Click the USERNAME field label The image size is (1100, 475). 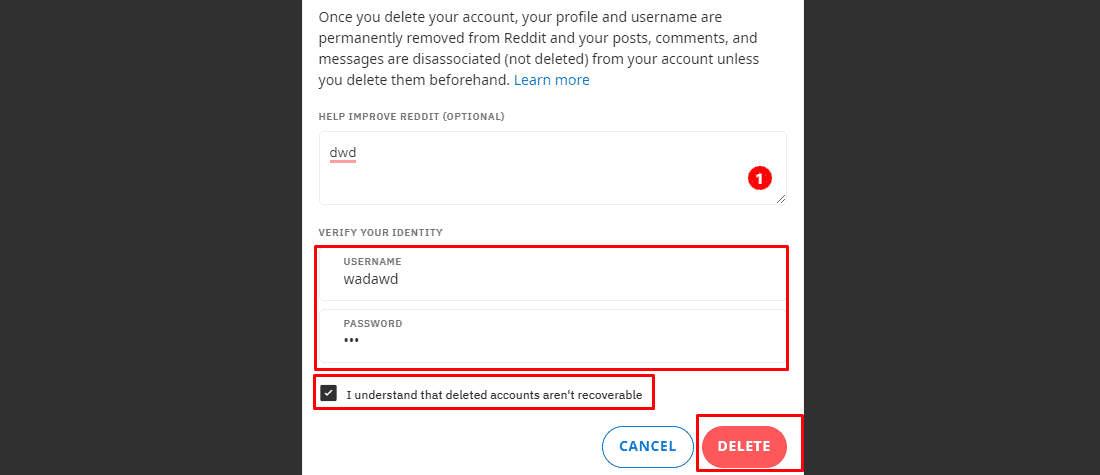point(372,262)
